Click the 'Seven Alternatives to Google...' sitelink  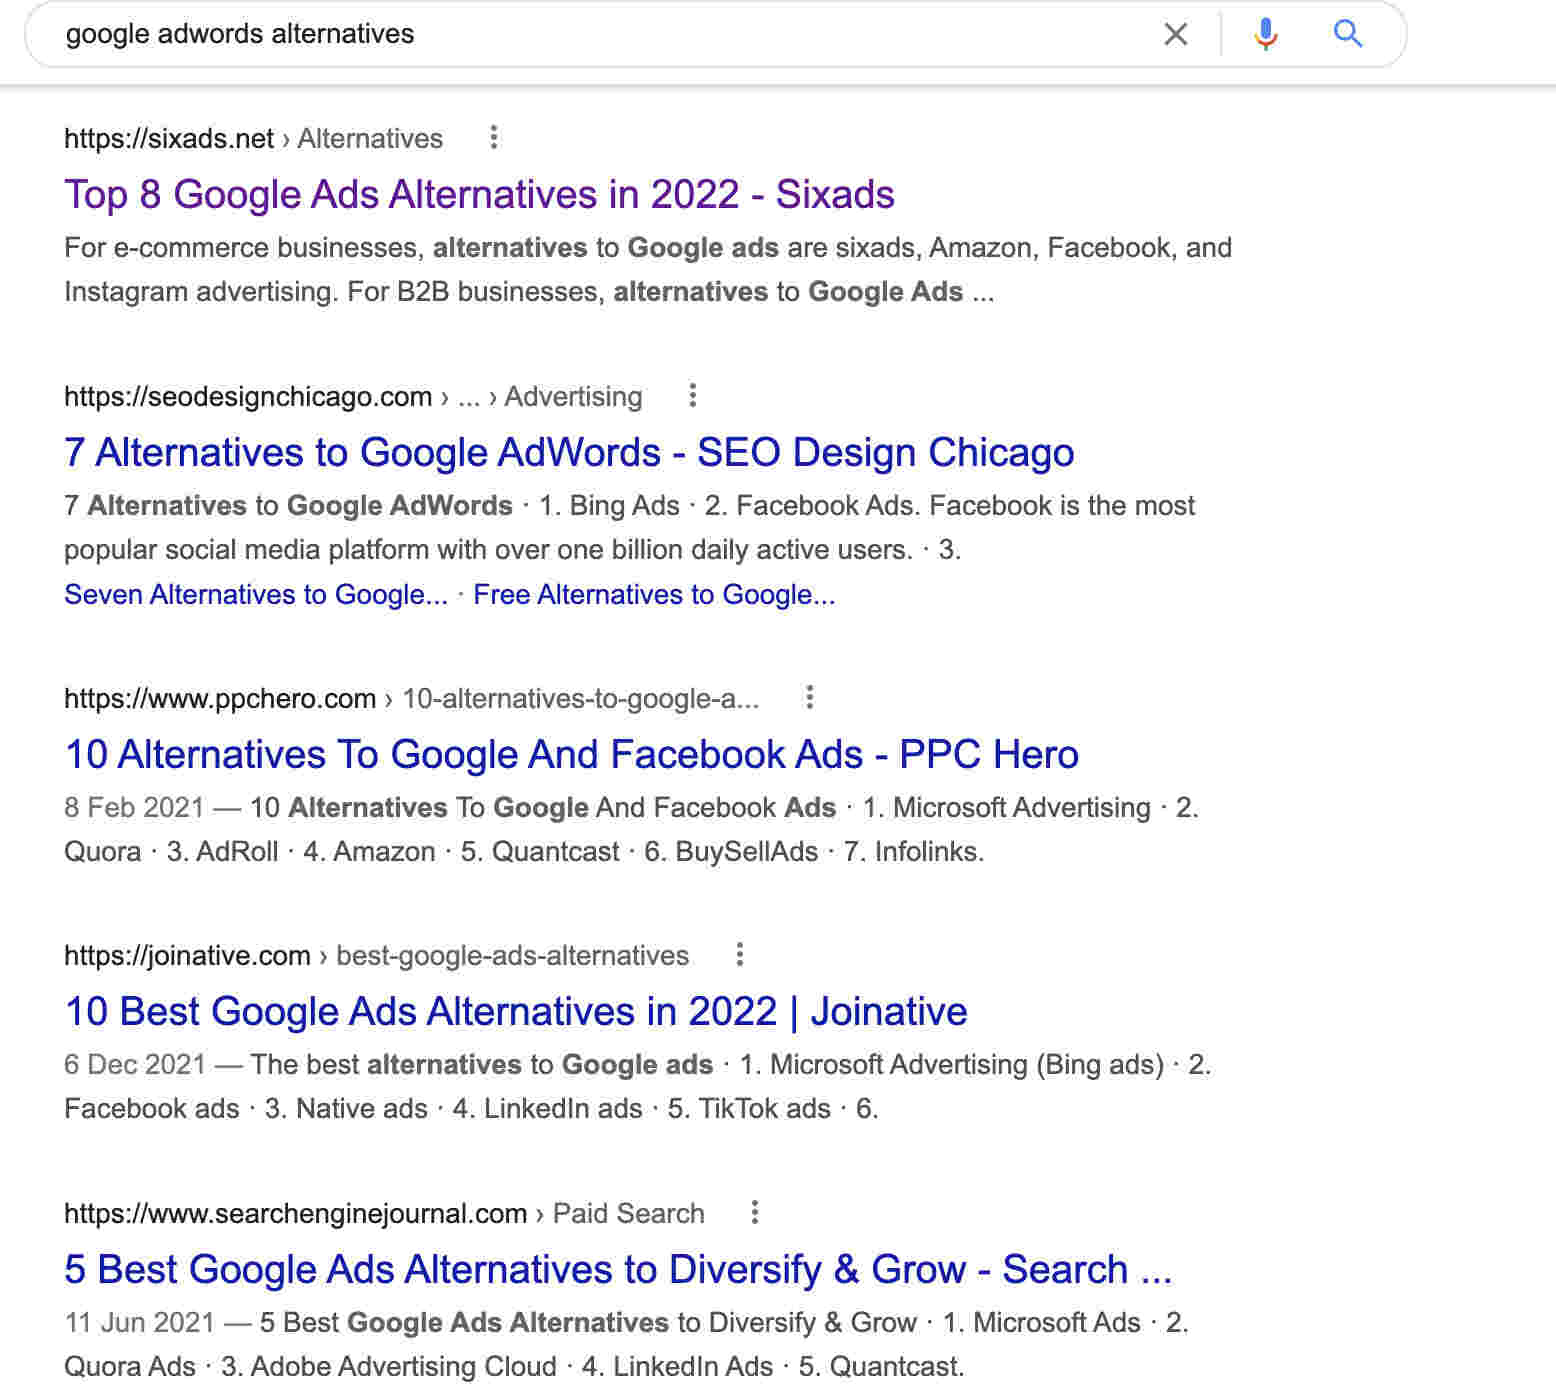[256, 594]
